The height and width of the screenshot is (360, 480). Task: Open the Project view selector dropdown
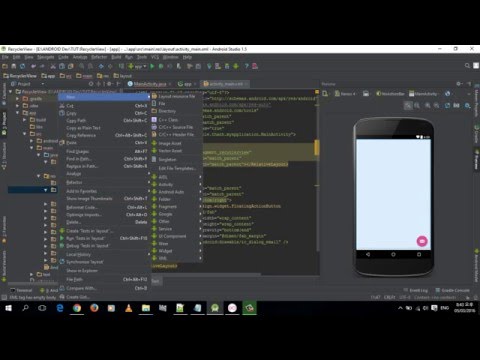pyautogui.click(x=27, y=84)
